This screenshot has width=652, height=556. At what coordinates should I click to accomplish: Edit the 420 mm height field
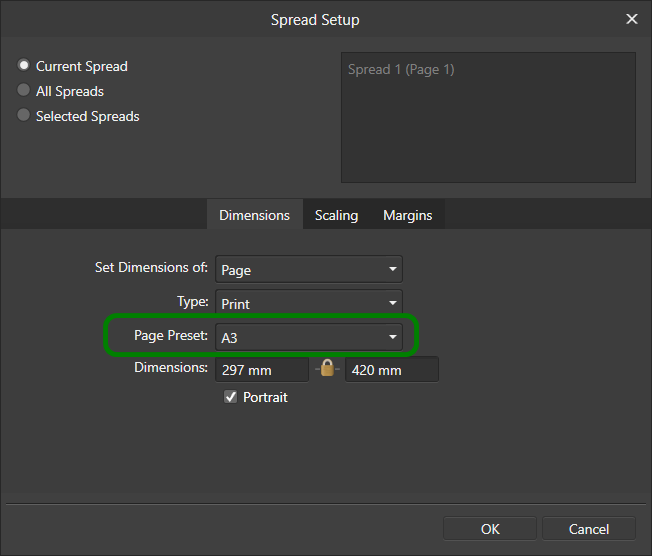392,369
